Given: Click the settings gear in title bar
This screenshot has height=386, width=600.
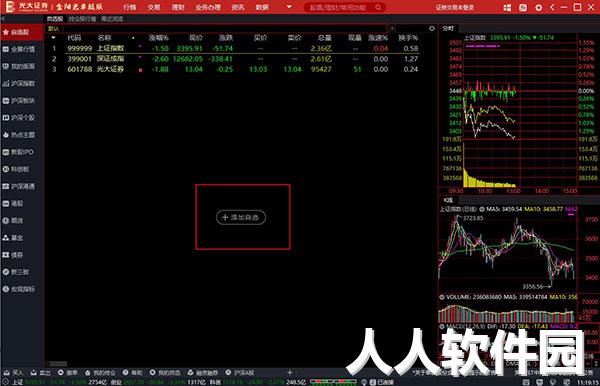Looking at the screenshot, I should point(538,7).
